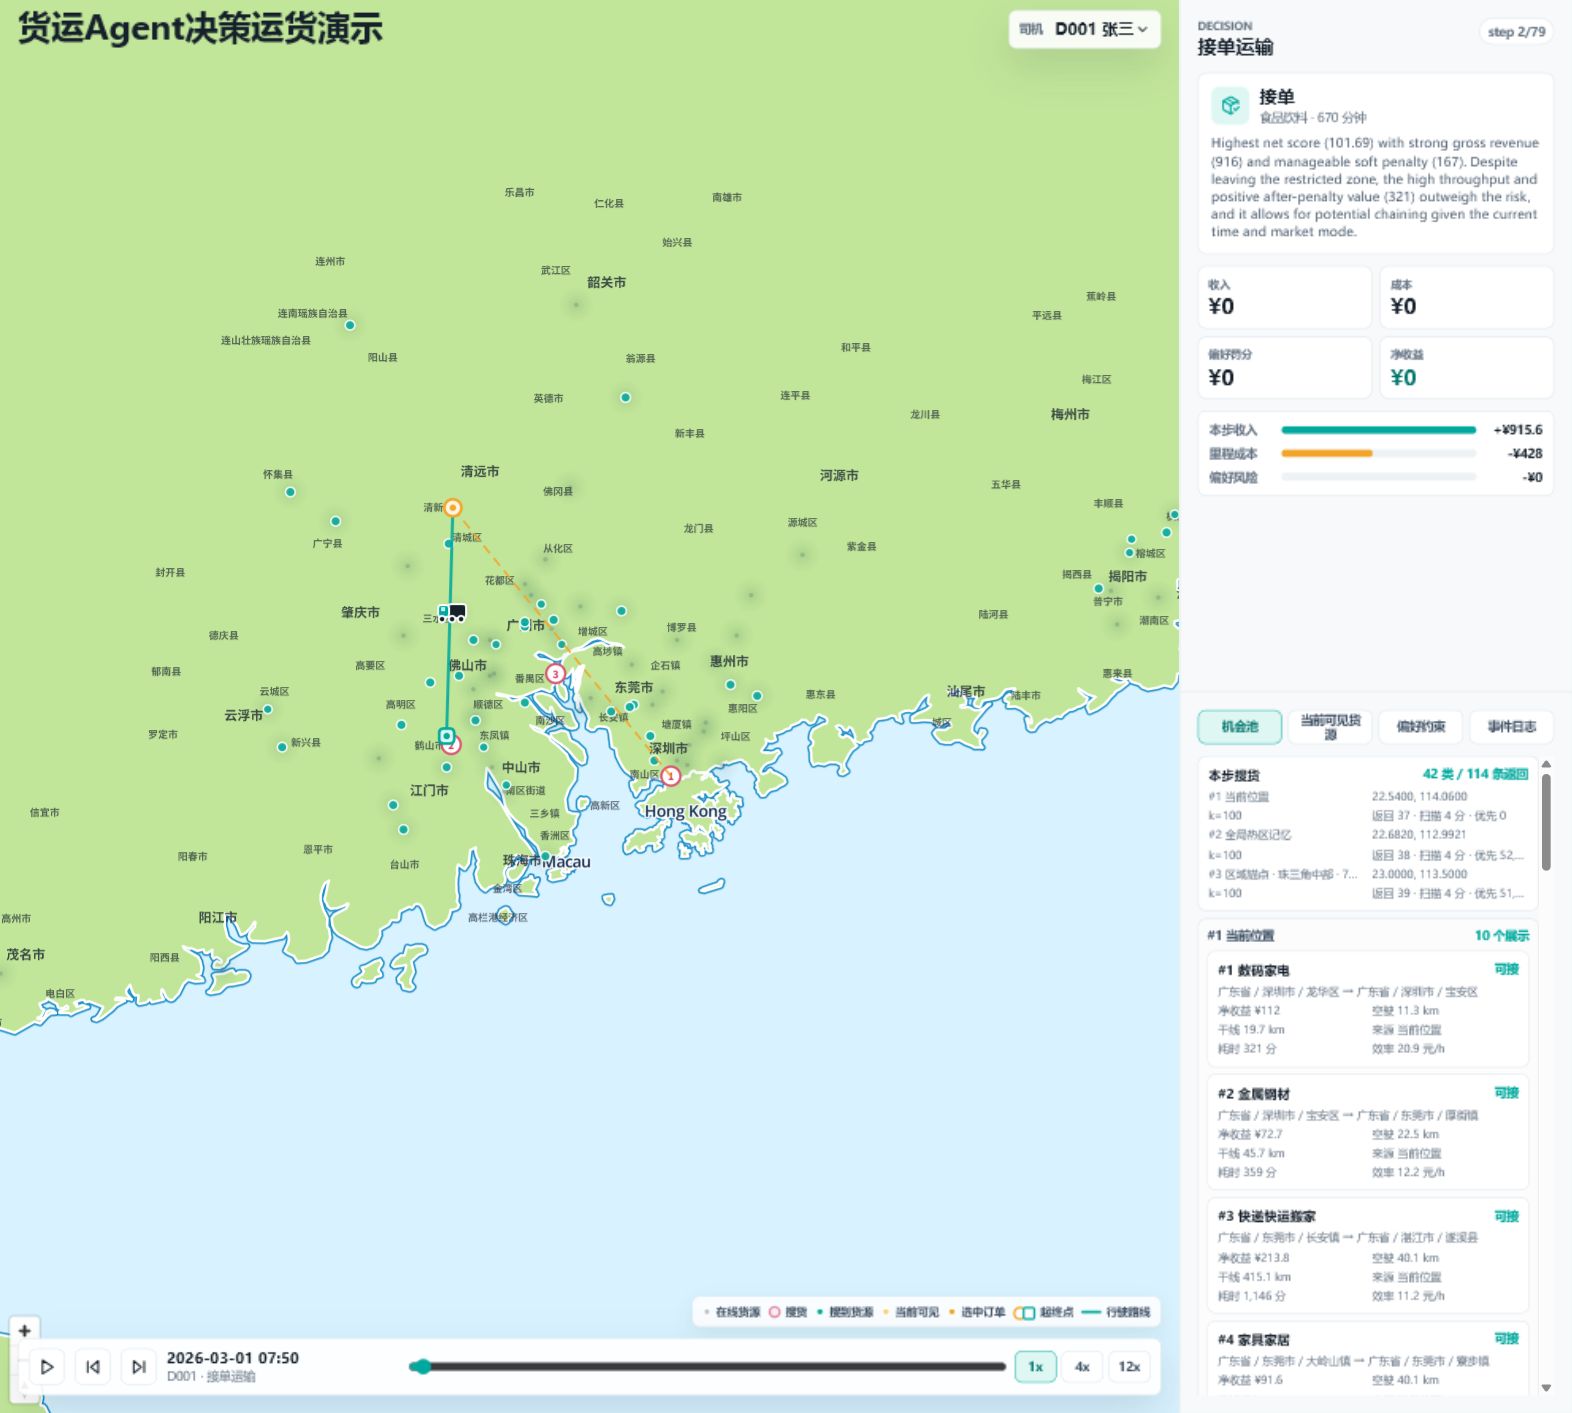This screenshot has width=1572, height=1413.
Task: Click the teal cargo dot near 怀集县
Action: click(290, 492)
